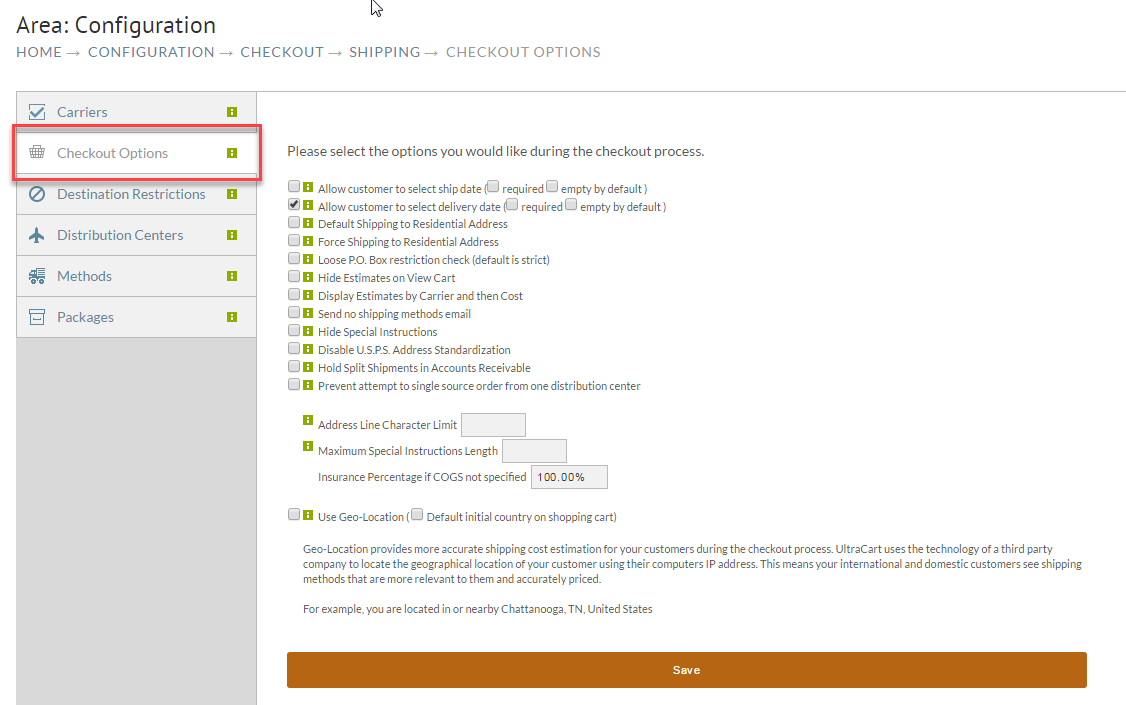This screenshot has height=705, width=1126.
Task: Click the Insurance Percentage input field
Action: [569, 477]
